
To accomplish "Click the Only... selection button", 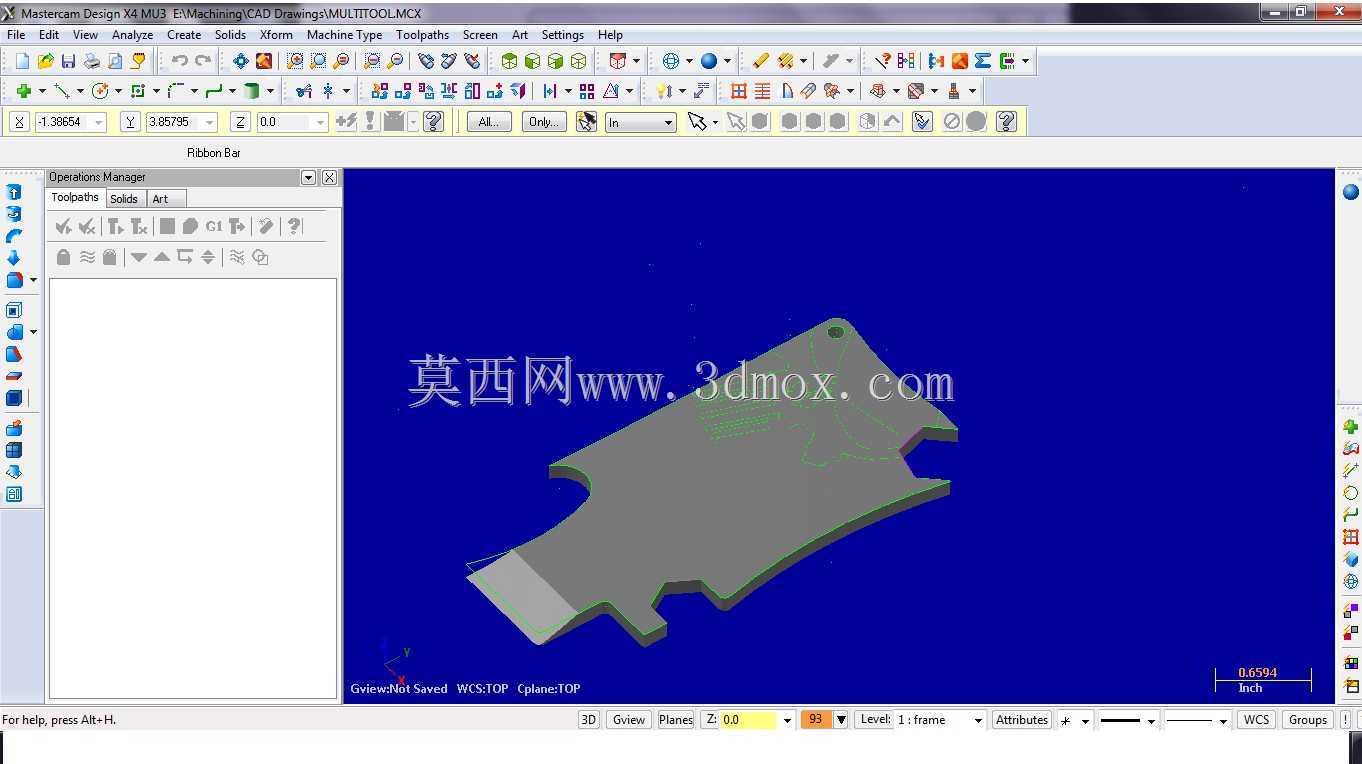I will [x=544, y=122].
